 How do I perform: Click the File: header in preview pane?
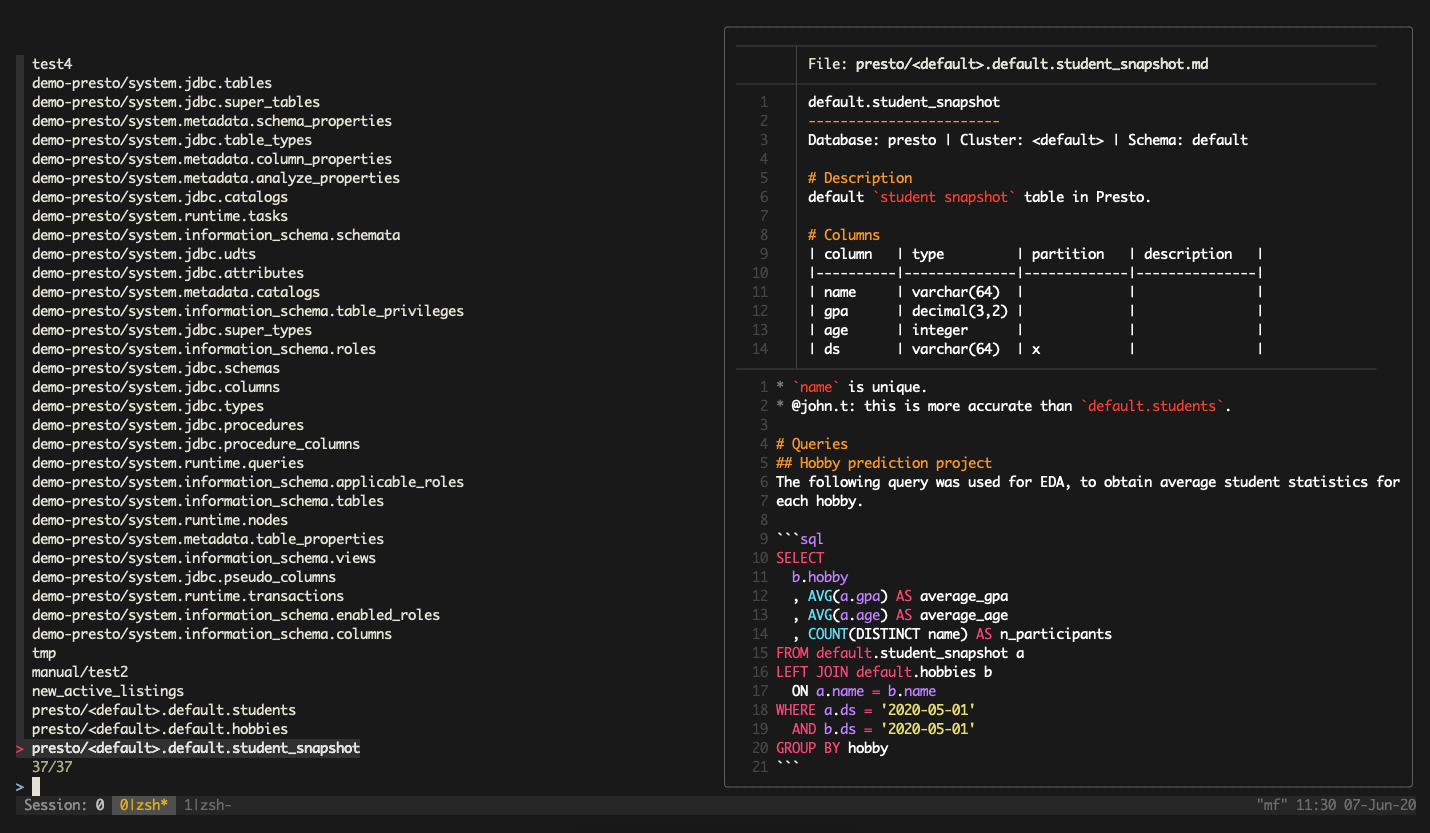click(1008, 64)
